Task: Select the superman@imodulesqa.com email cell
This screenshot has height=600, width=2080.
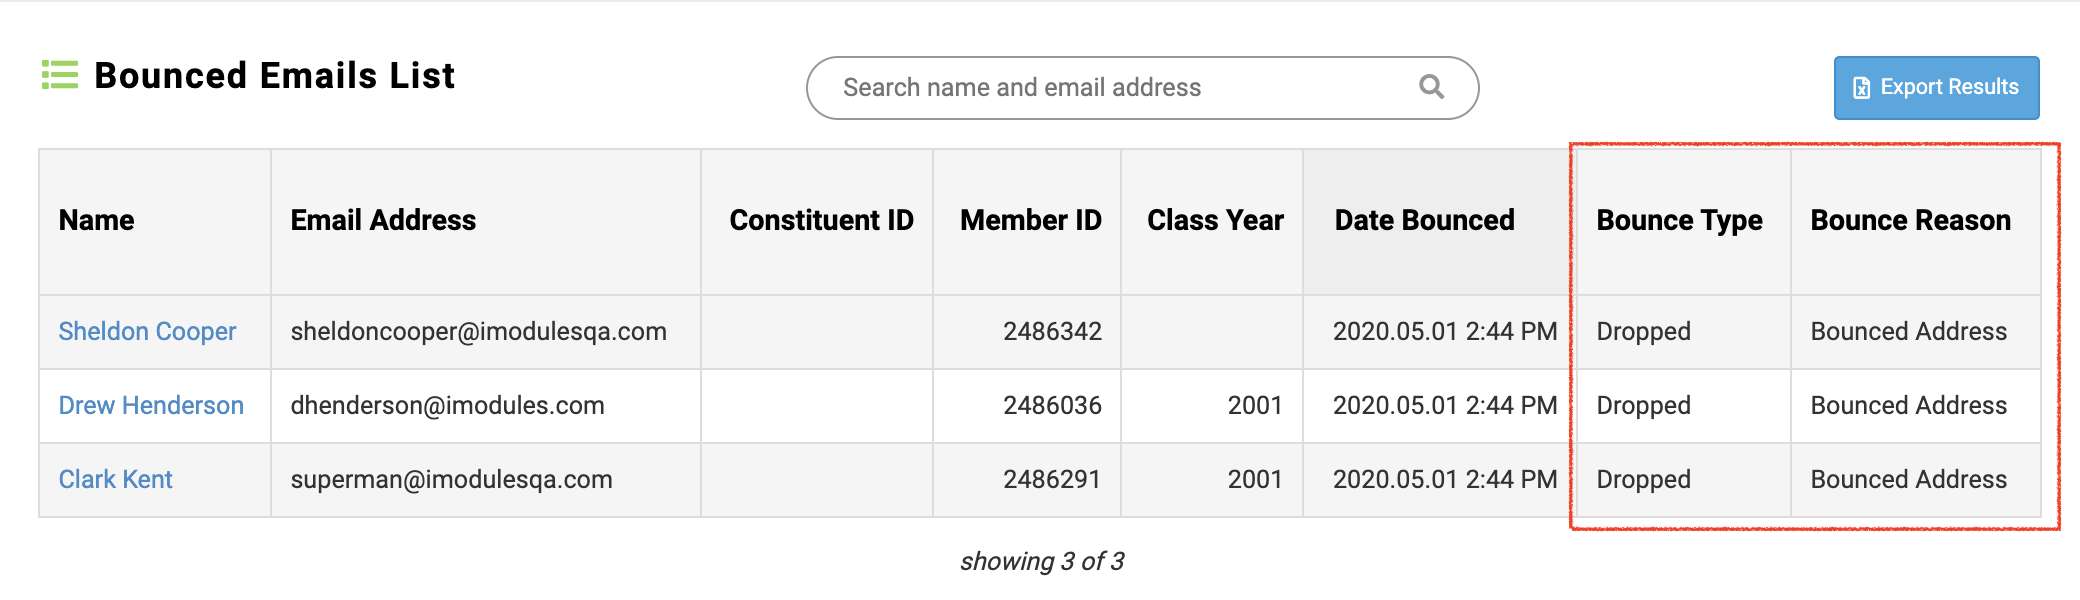Action: pos(451,479)
